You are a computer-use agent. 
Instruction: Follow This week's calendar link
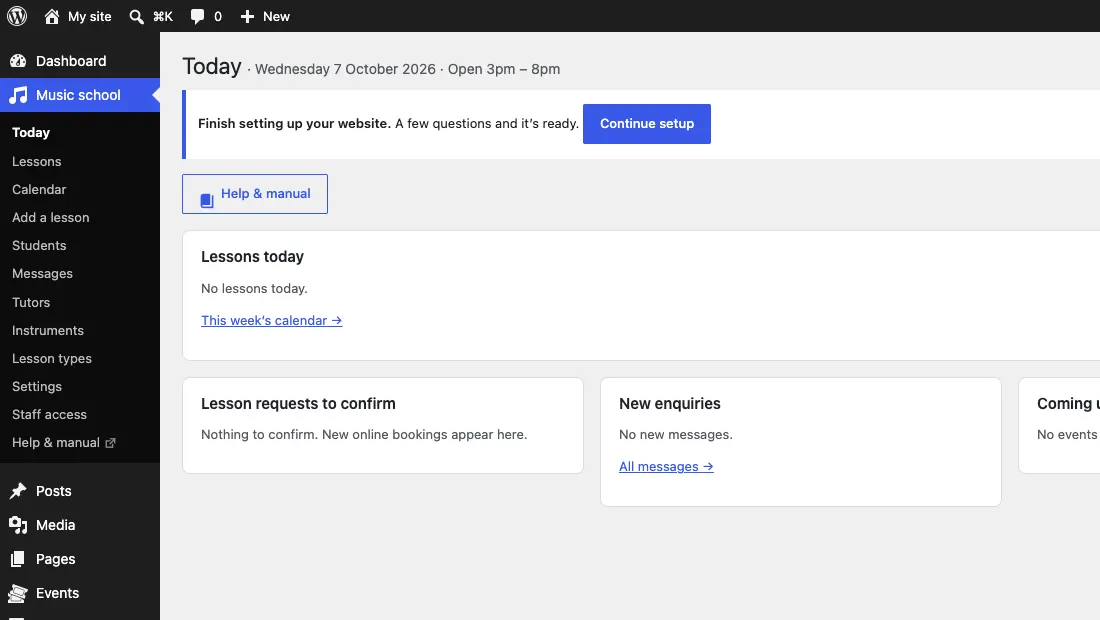tap(271, 321)
